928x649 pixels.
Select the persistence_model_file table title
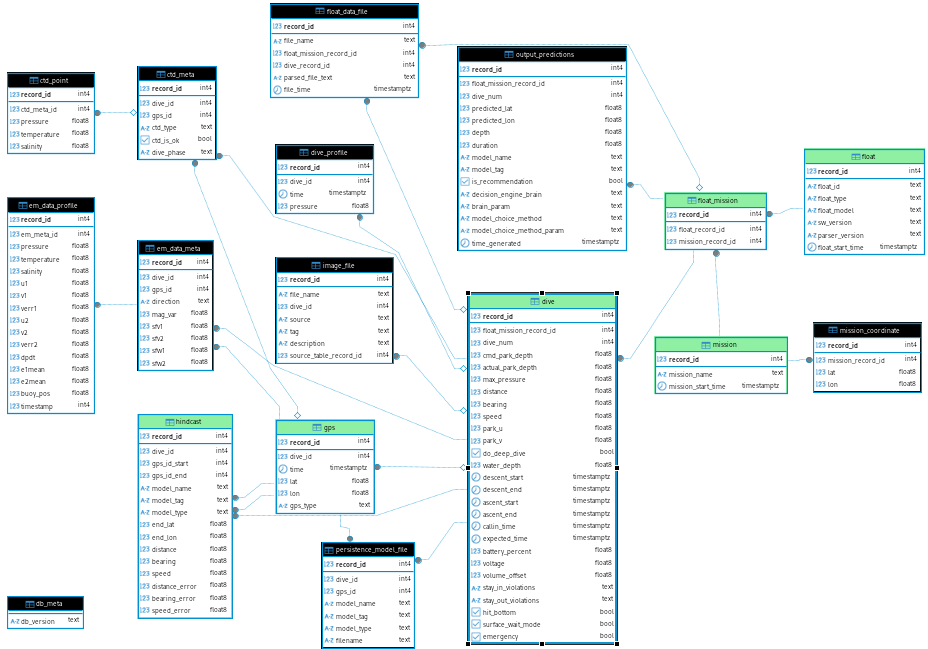pyautogui.click(x=371, y=550)
